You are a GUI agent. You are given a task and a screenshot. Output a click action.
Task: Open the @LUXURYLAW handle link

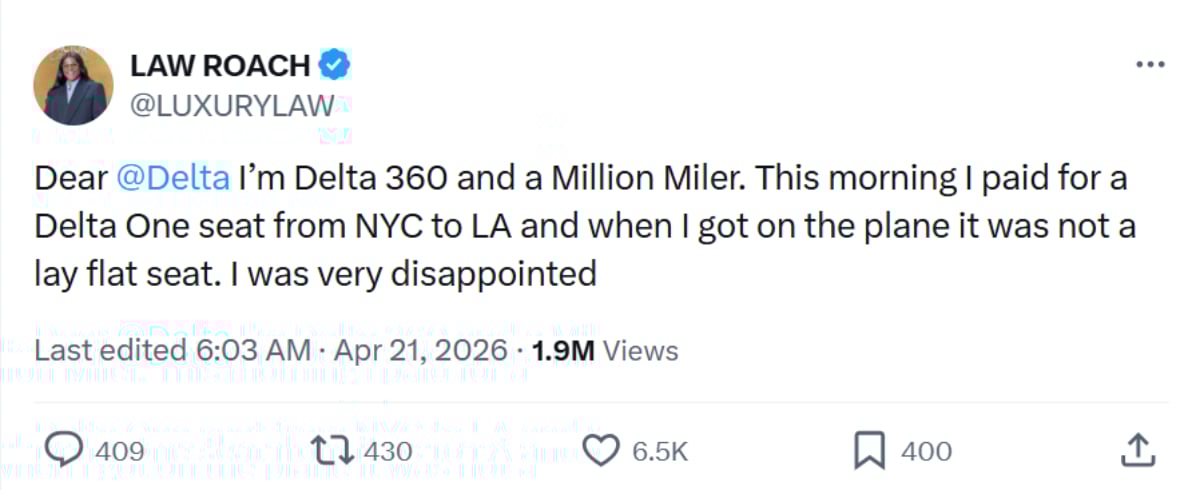229,105
